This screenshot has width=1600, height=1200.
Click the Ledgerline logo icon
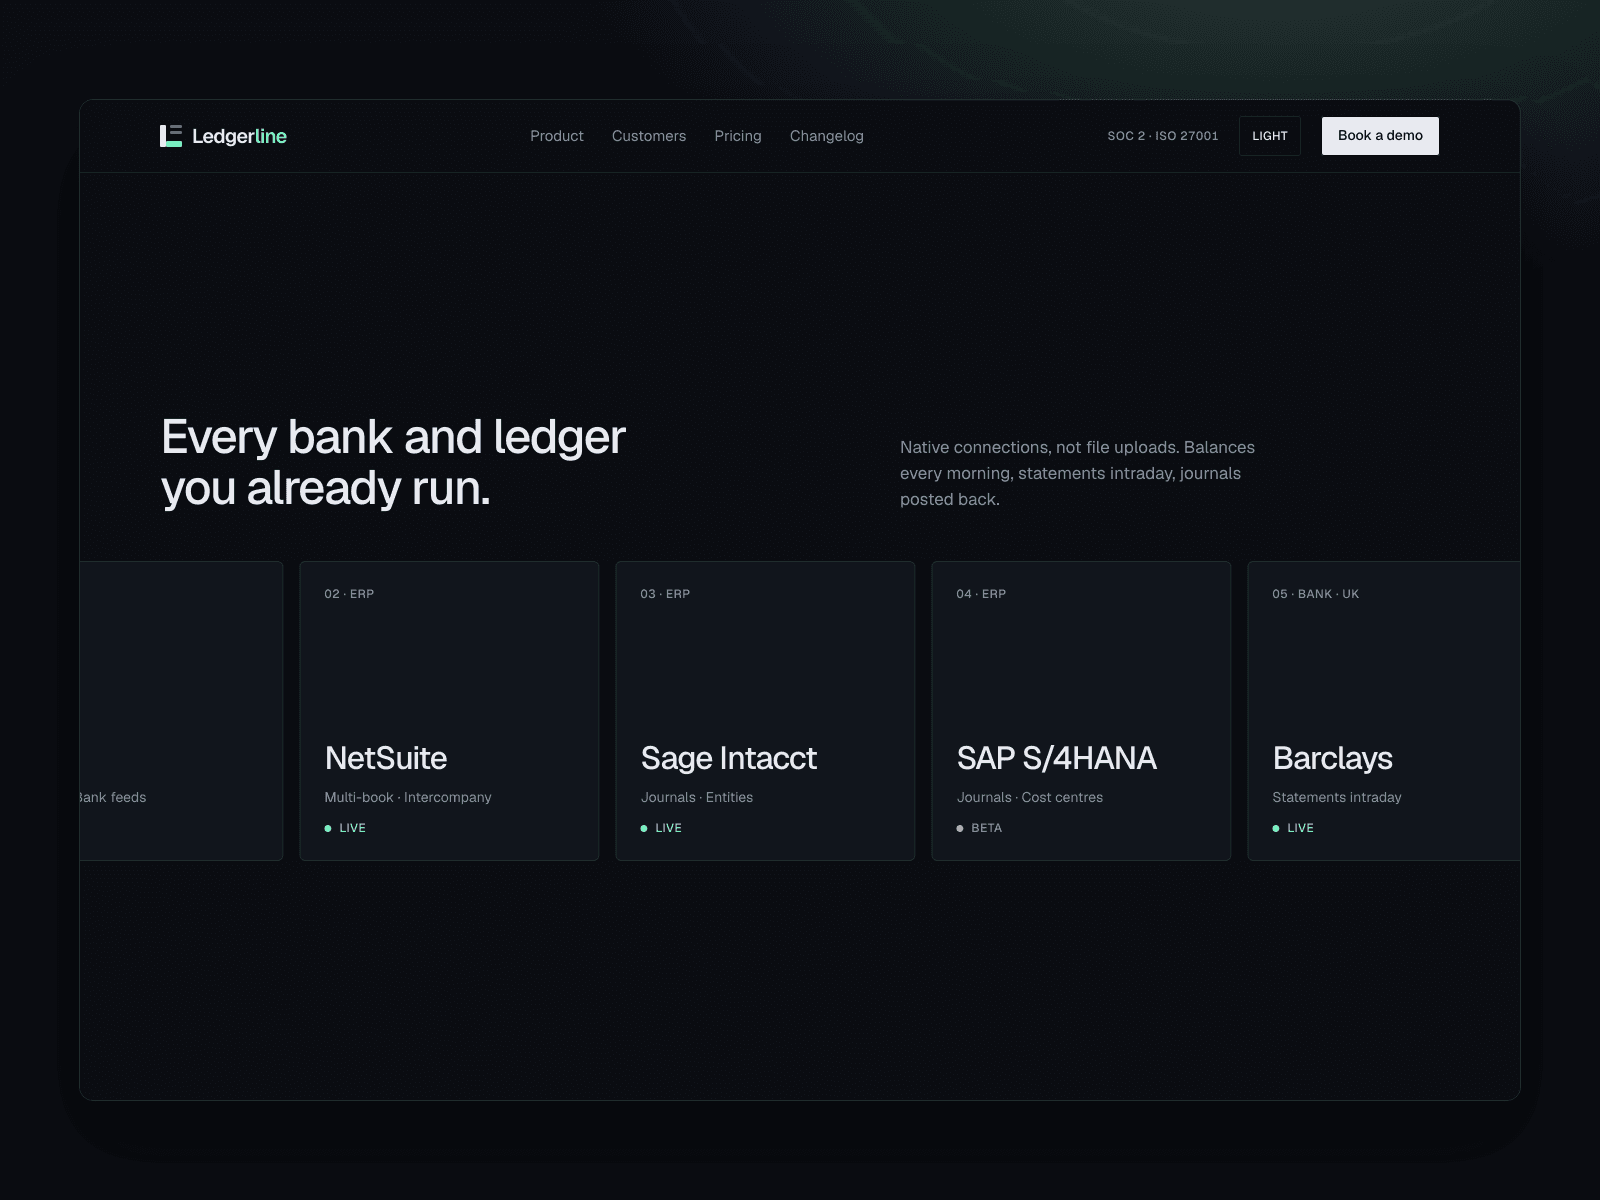pyautogui.click(x=171, y=136)
